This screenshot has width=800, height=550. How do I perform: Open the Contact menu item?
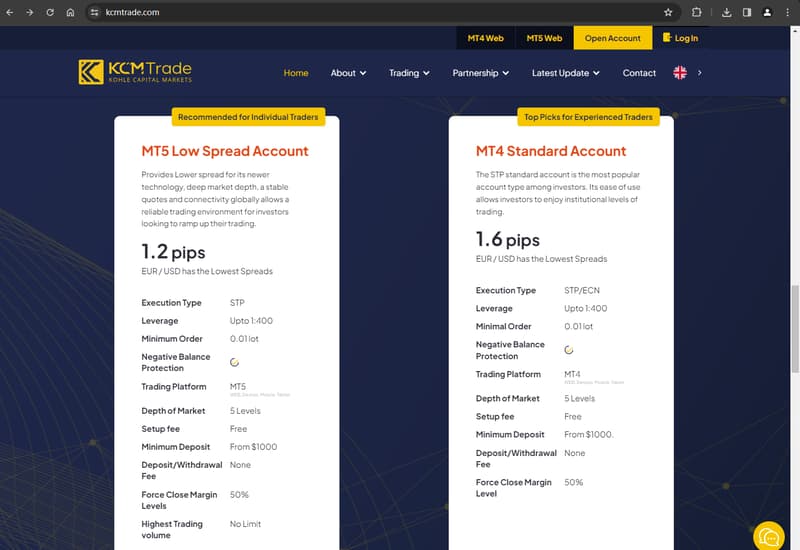[639, 73]
